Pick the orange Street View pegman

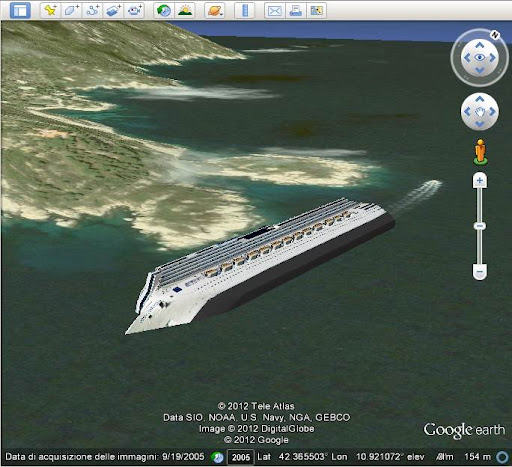tap(480, 152)
